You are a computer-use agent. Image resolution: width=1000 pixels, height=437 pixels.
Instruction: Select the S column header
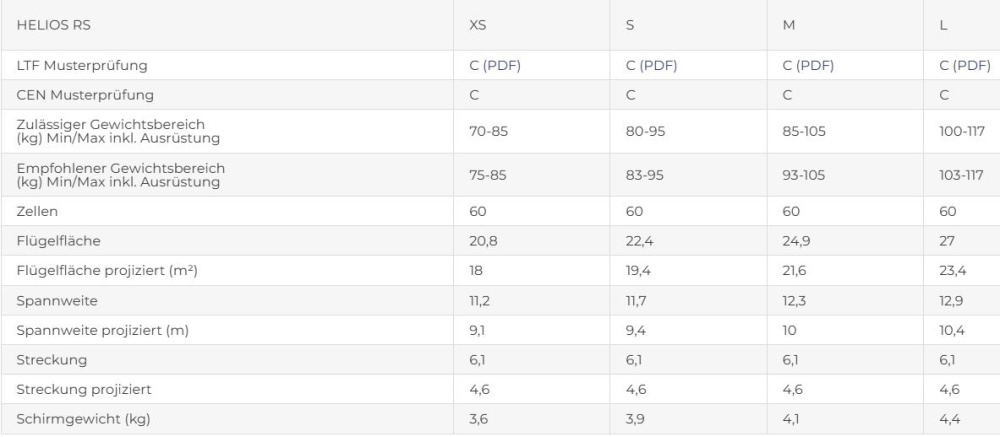coord(629,26)
